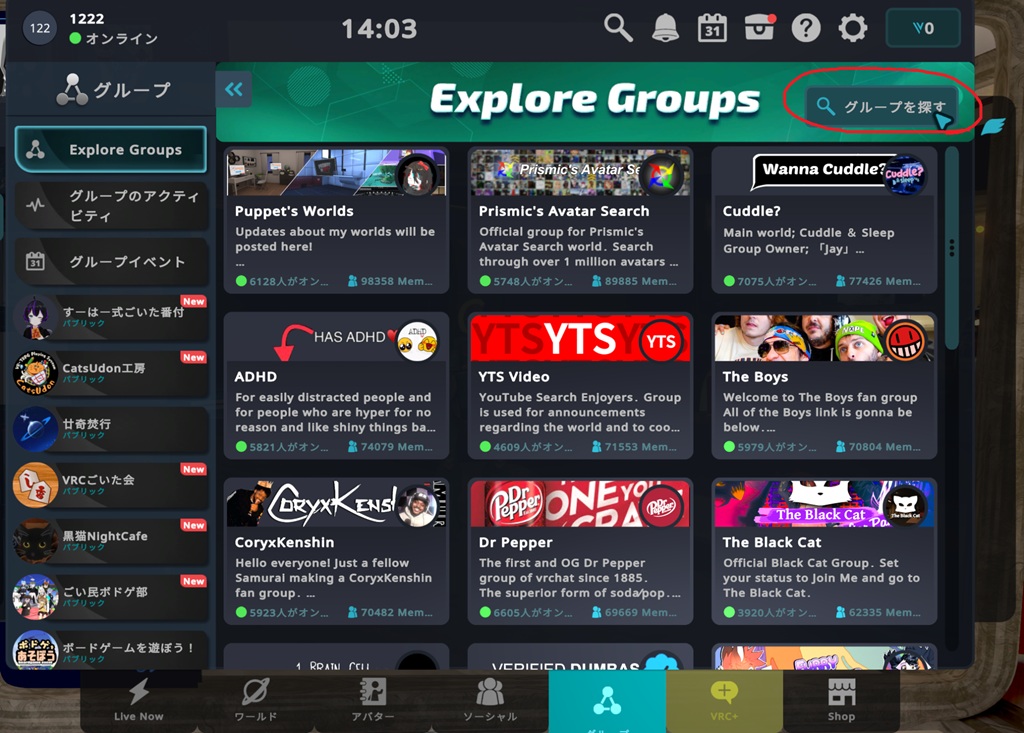Viewport: 1024px width, 733px height.
Task: Open the search magnifier icon in top bar
Action: pyautogui.click(x=618, y=28)
